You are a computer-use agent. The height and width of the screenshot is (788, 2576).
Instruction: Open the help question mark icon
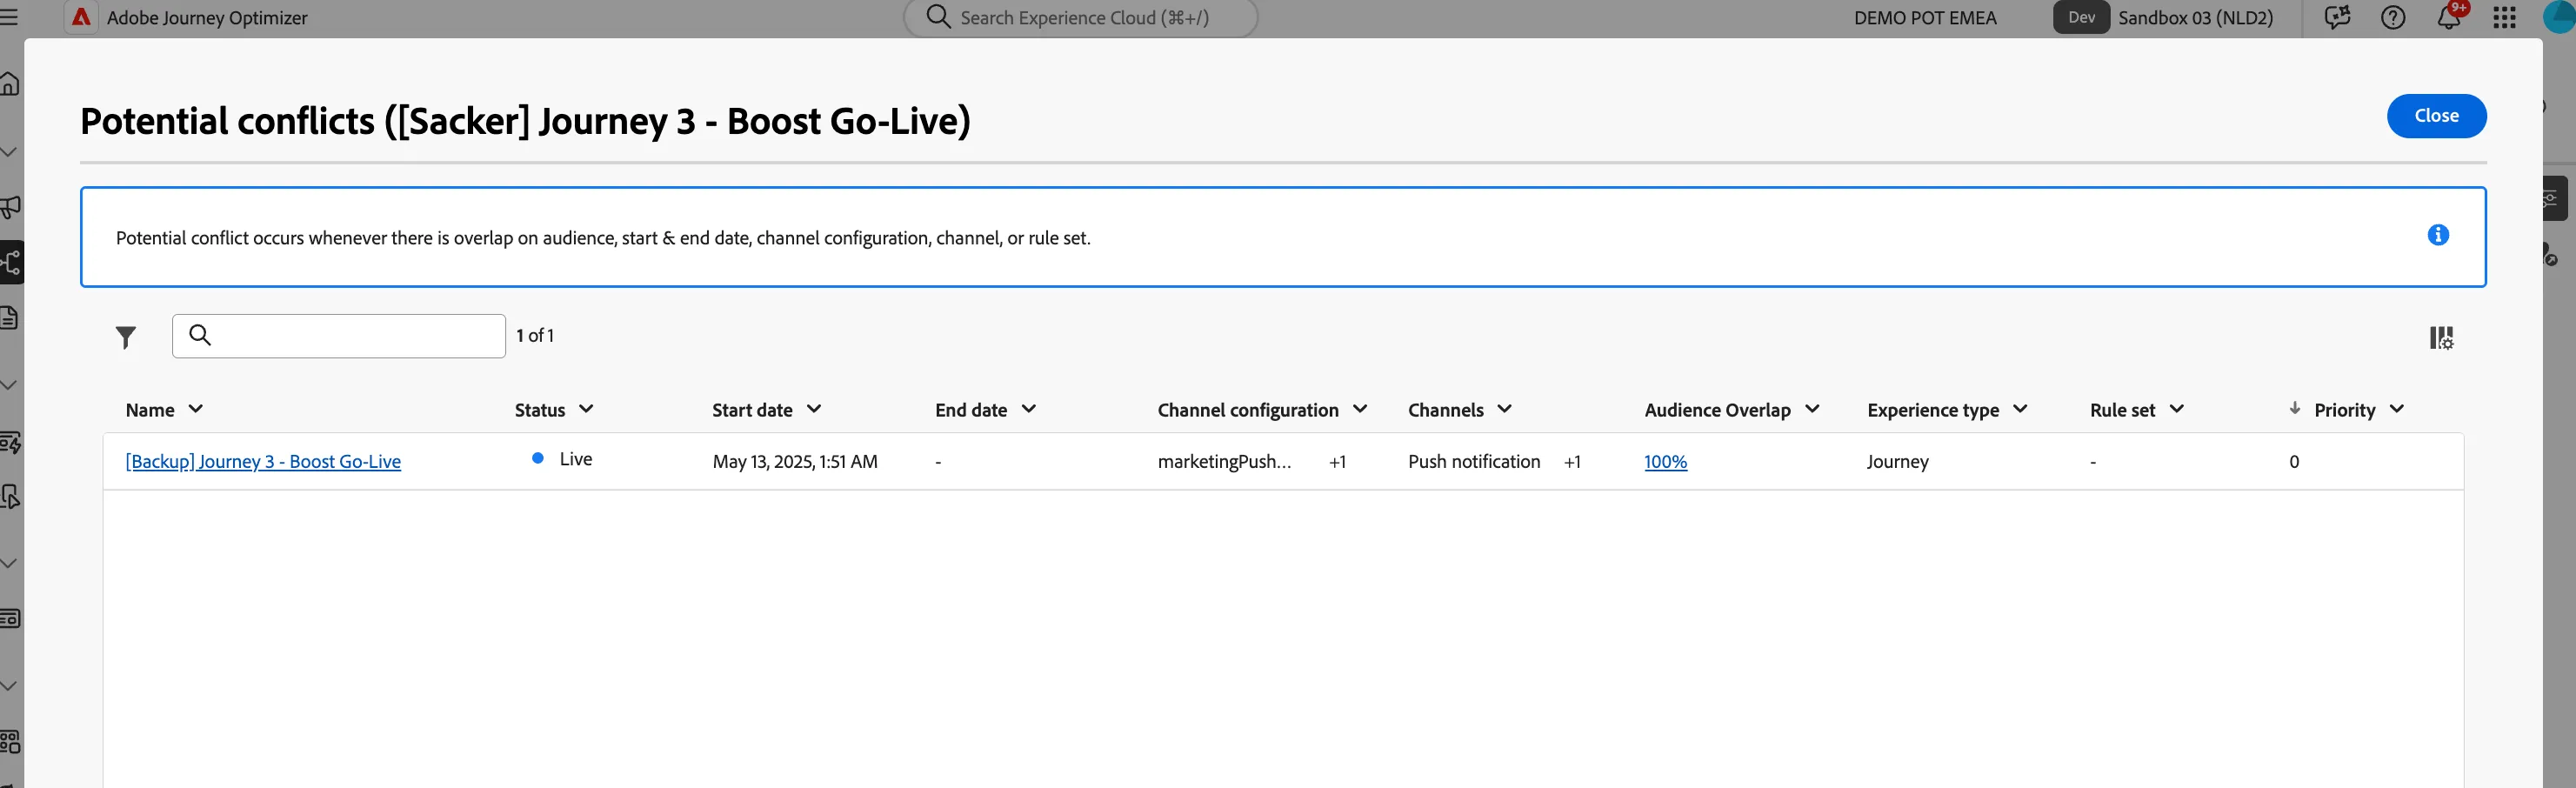(x=2393, y=18)
